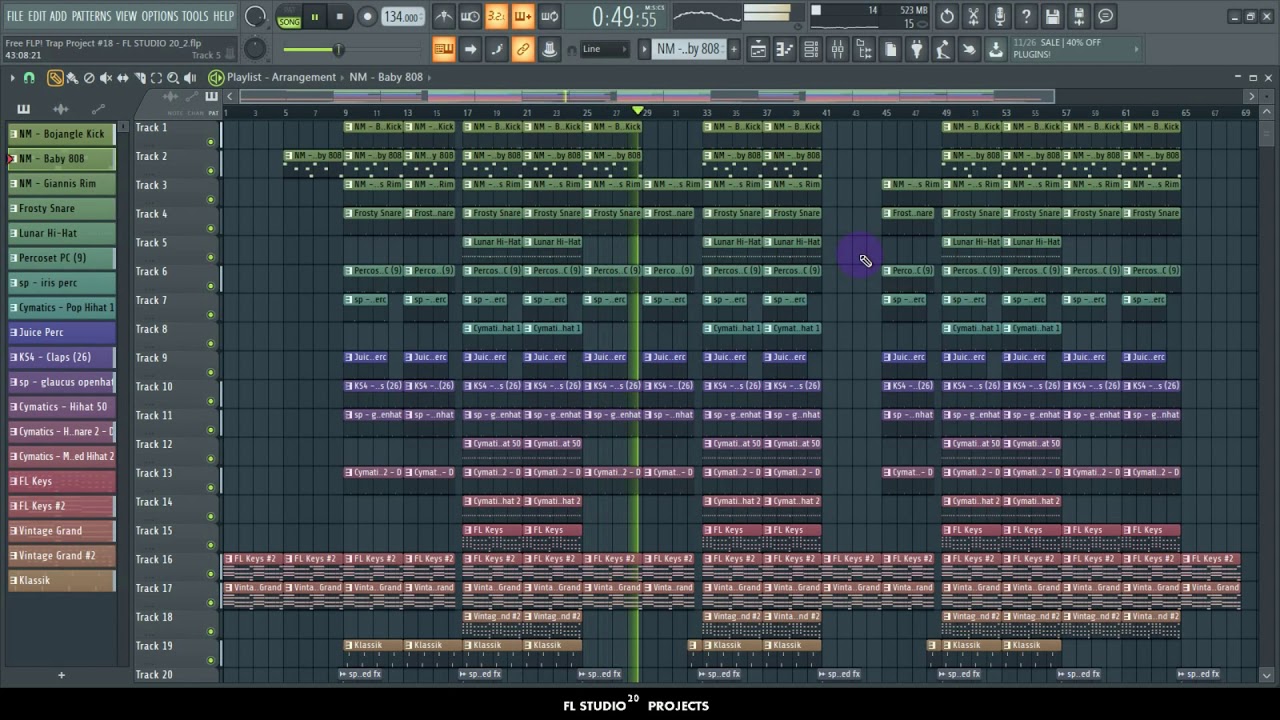The width and height of the screenshot is (1280, 720).
Task: Select the Mute tool in playlist toolbar
Action: [106, 78]
